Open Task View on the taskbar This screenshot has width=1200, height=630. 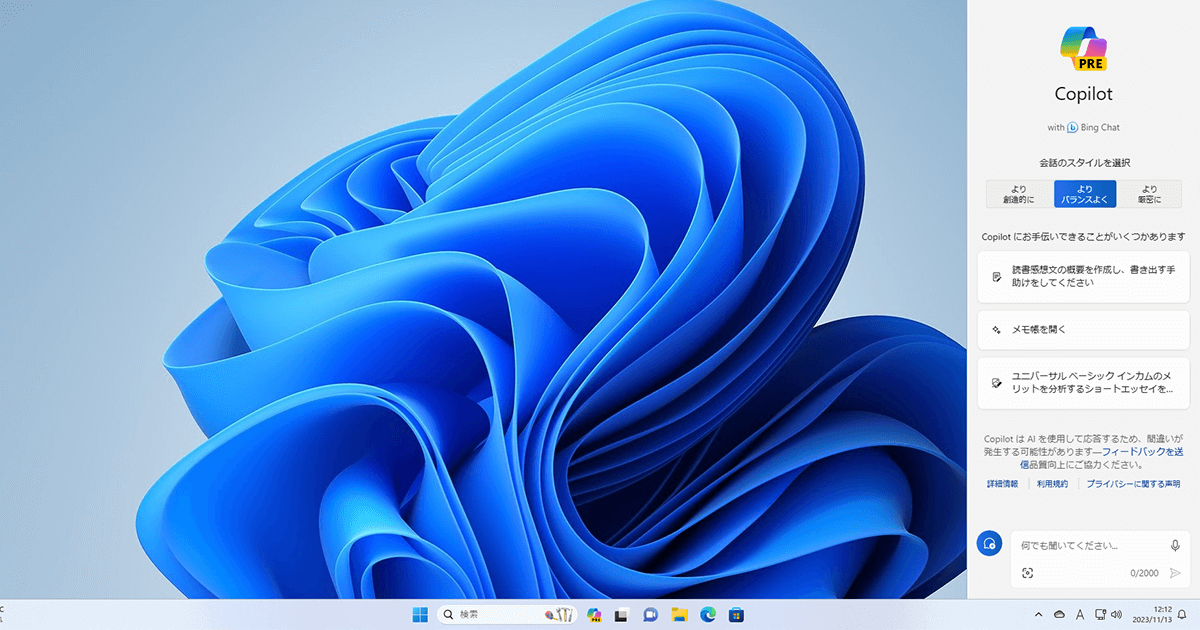click(622, 614)
